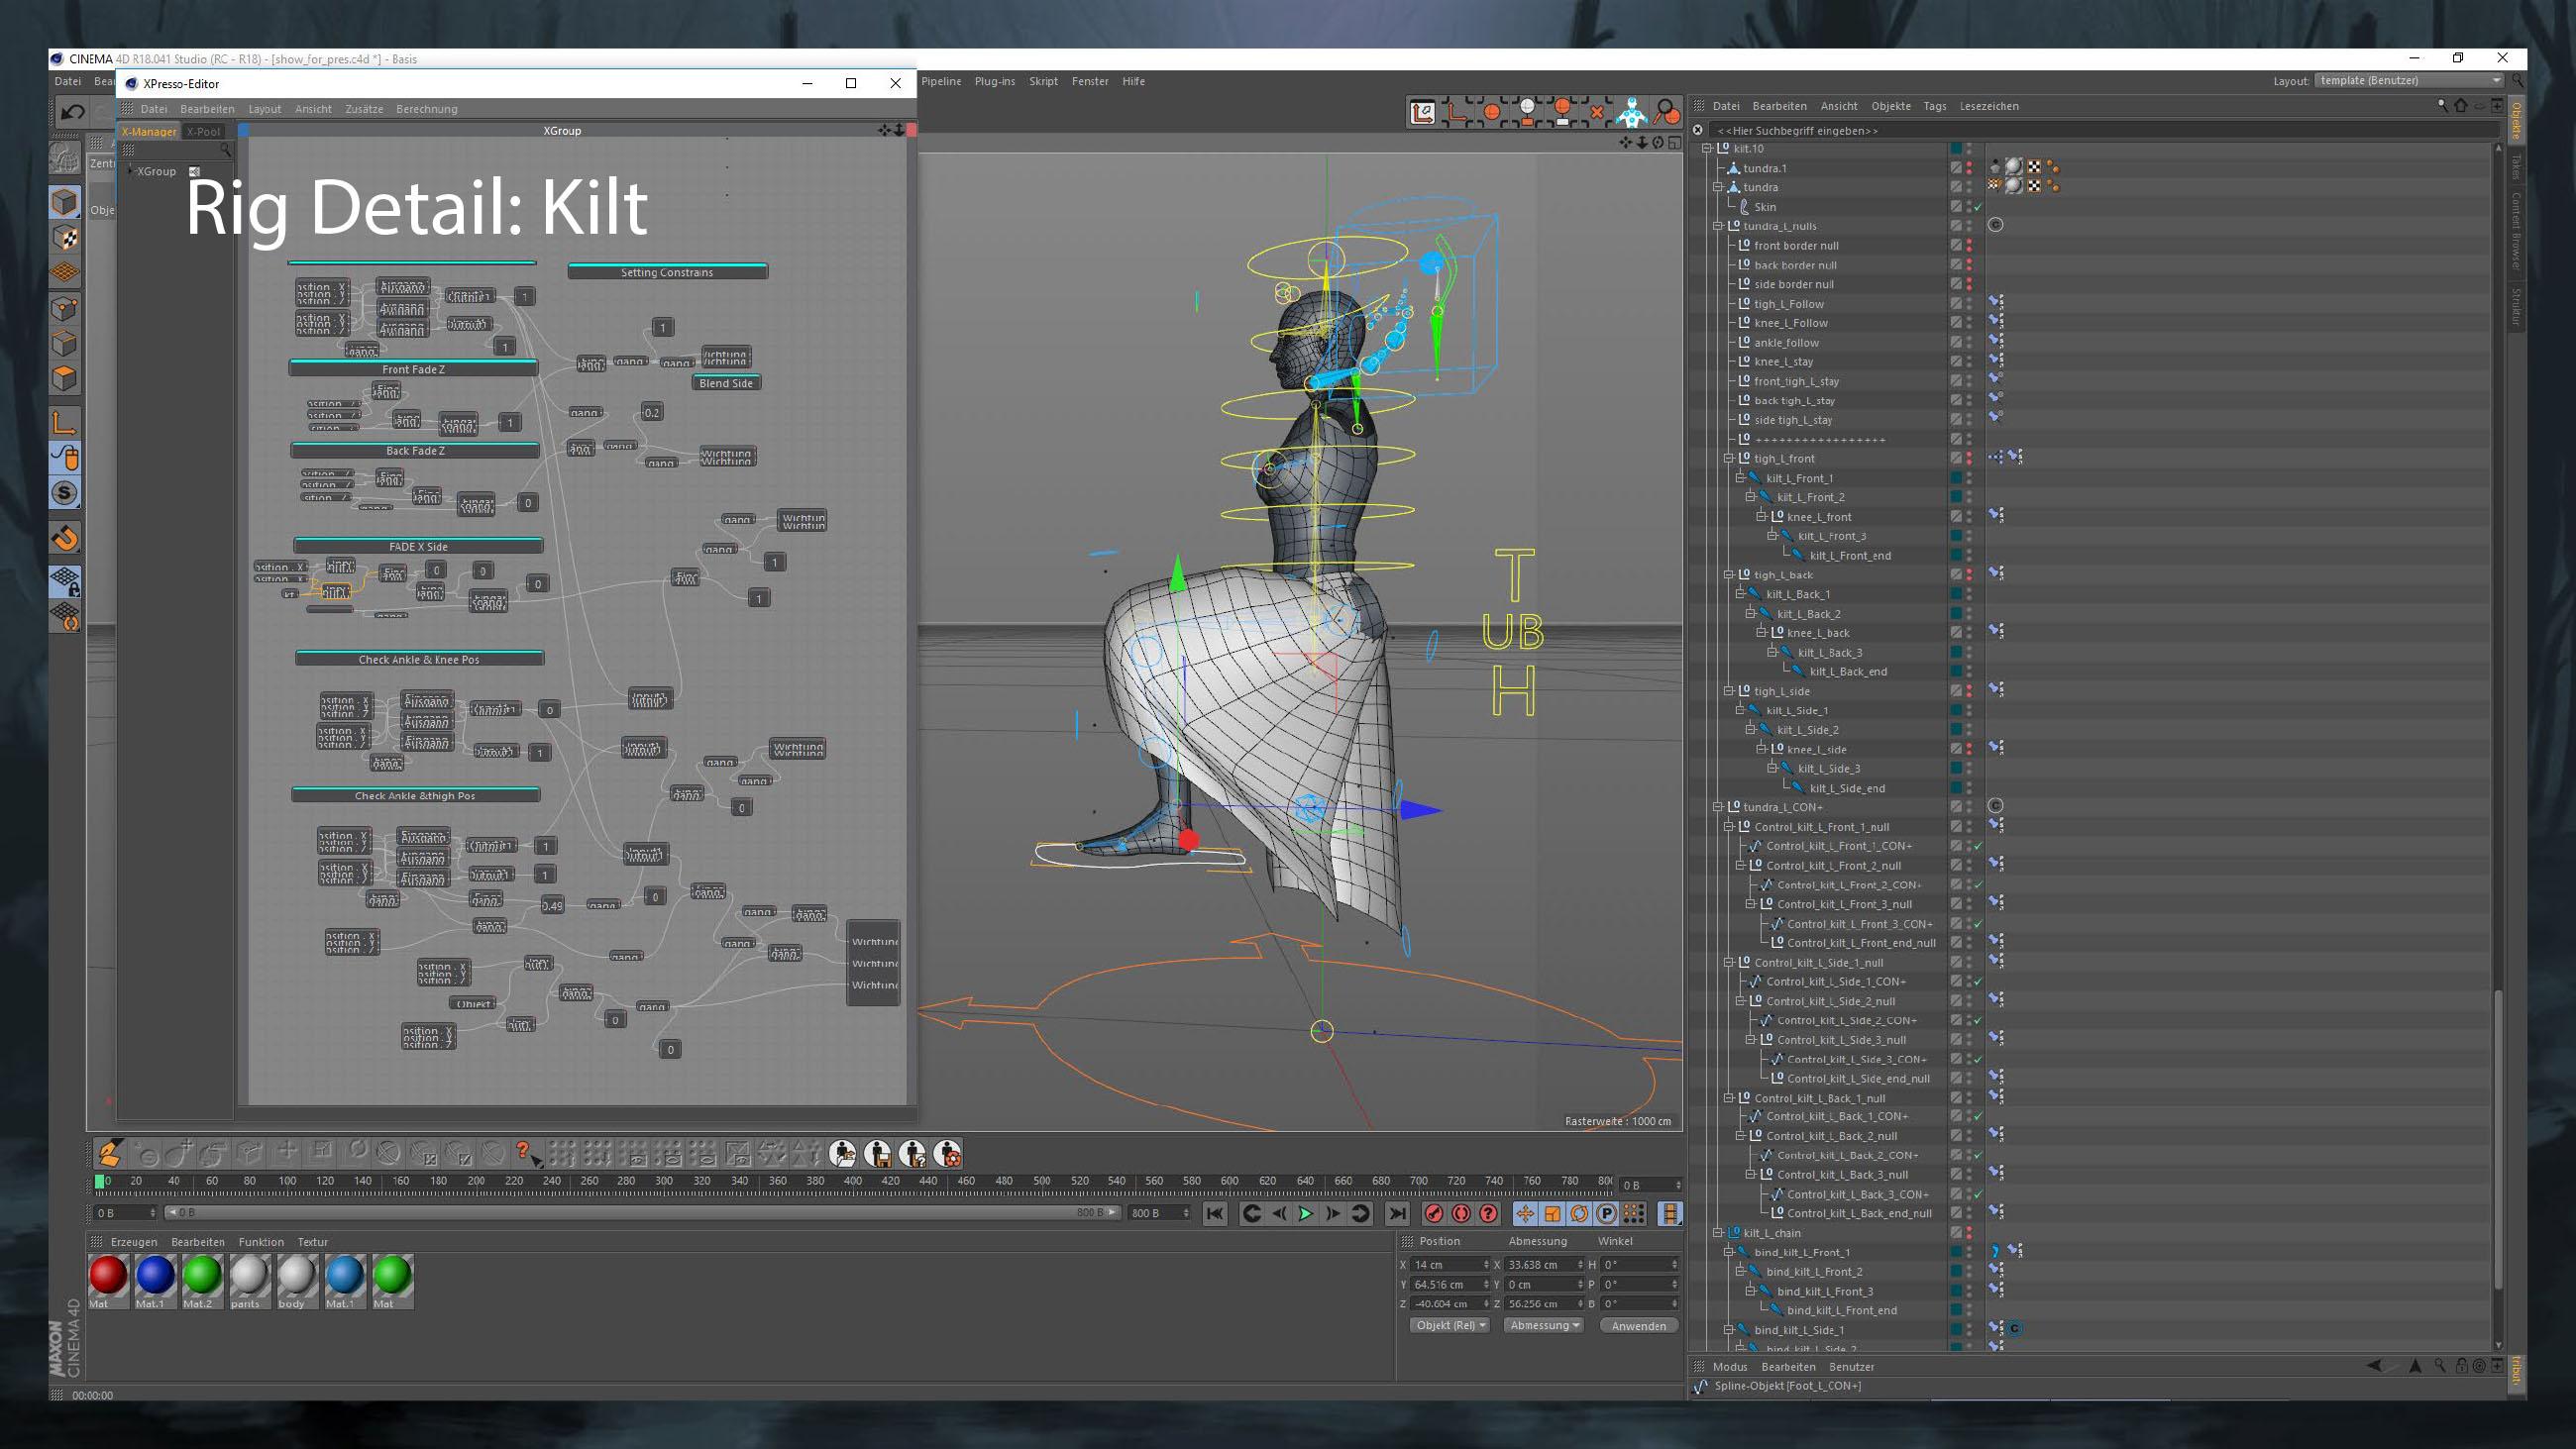Collapse the tigh_L_front hierarchy
Viewport: 2576px width, 1449px height.
point(1729,458)
